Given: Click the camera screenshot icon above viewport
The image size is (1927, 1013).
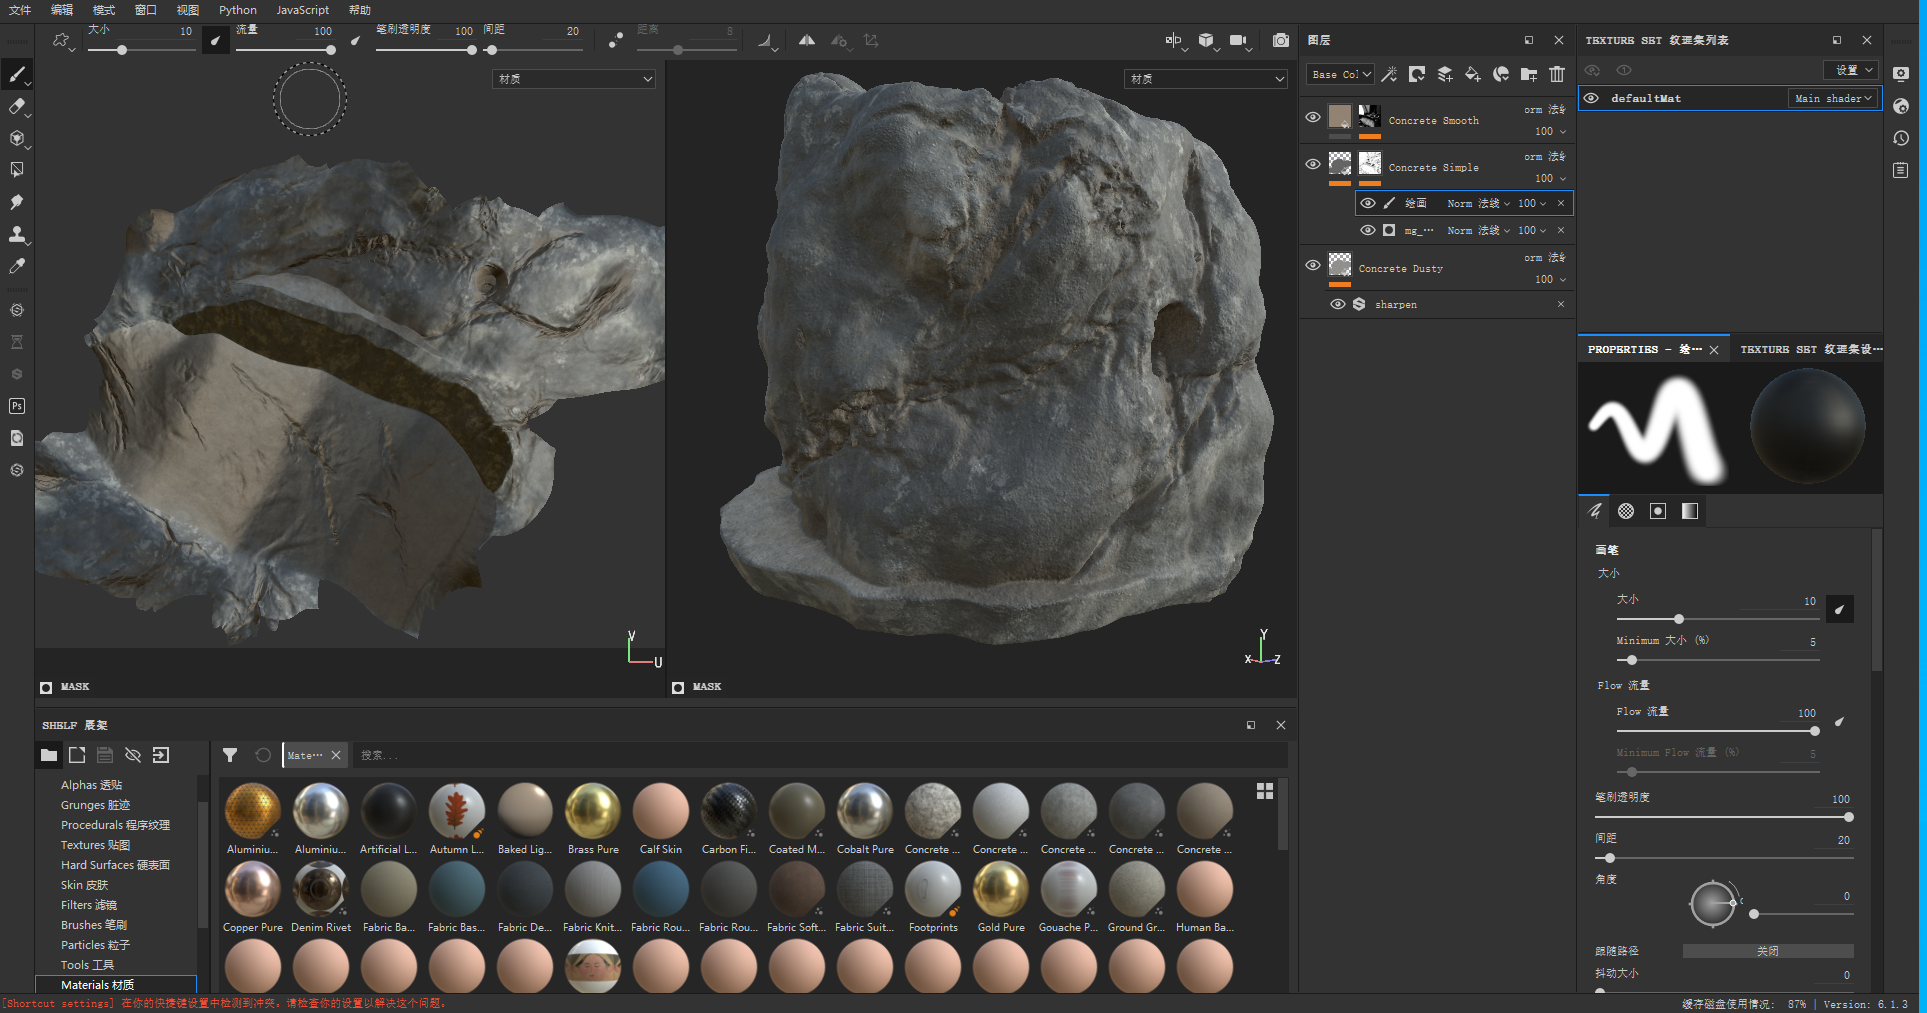Looking at the screenshot, I should [x=1280, y=40].
